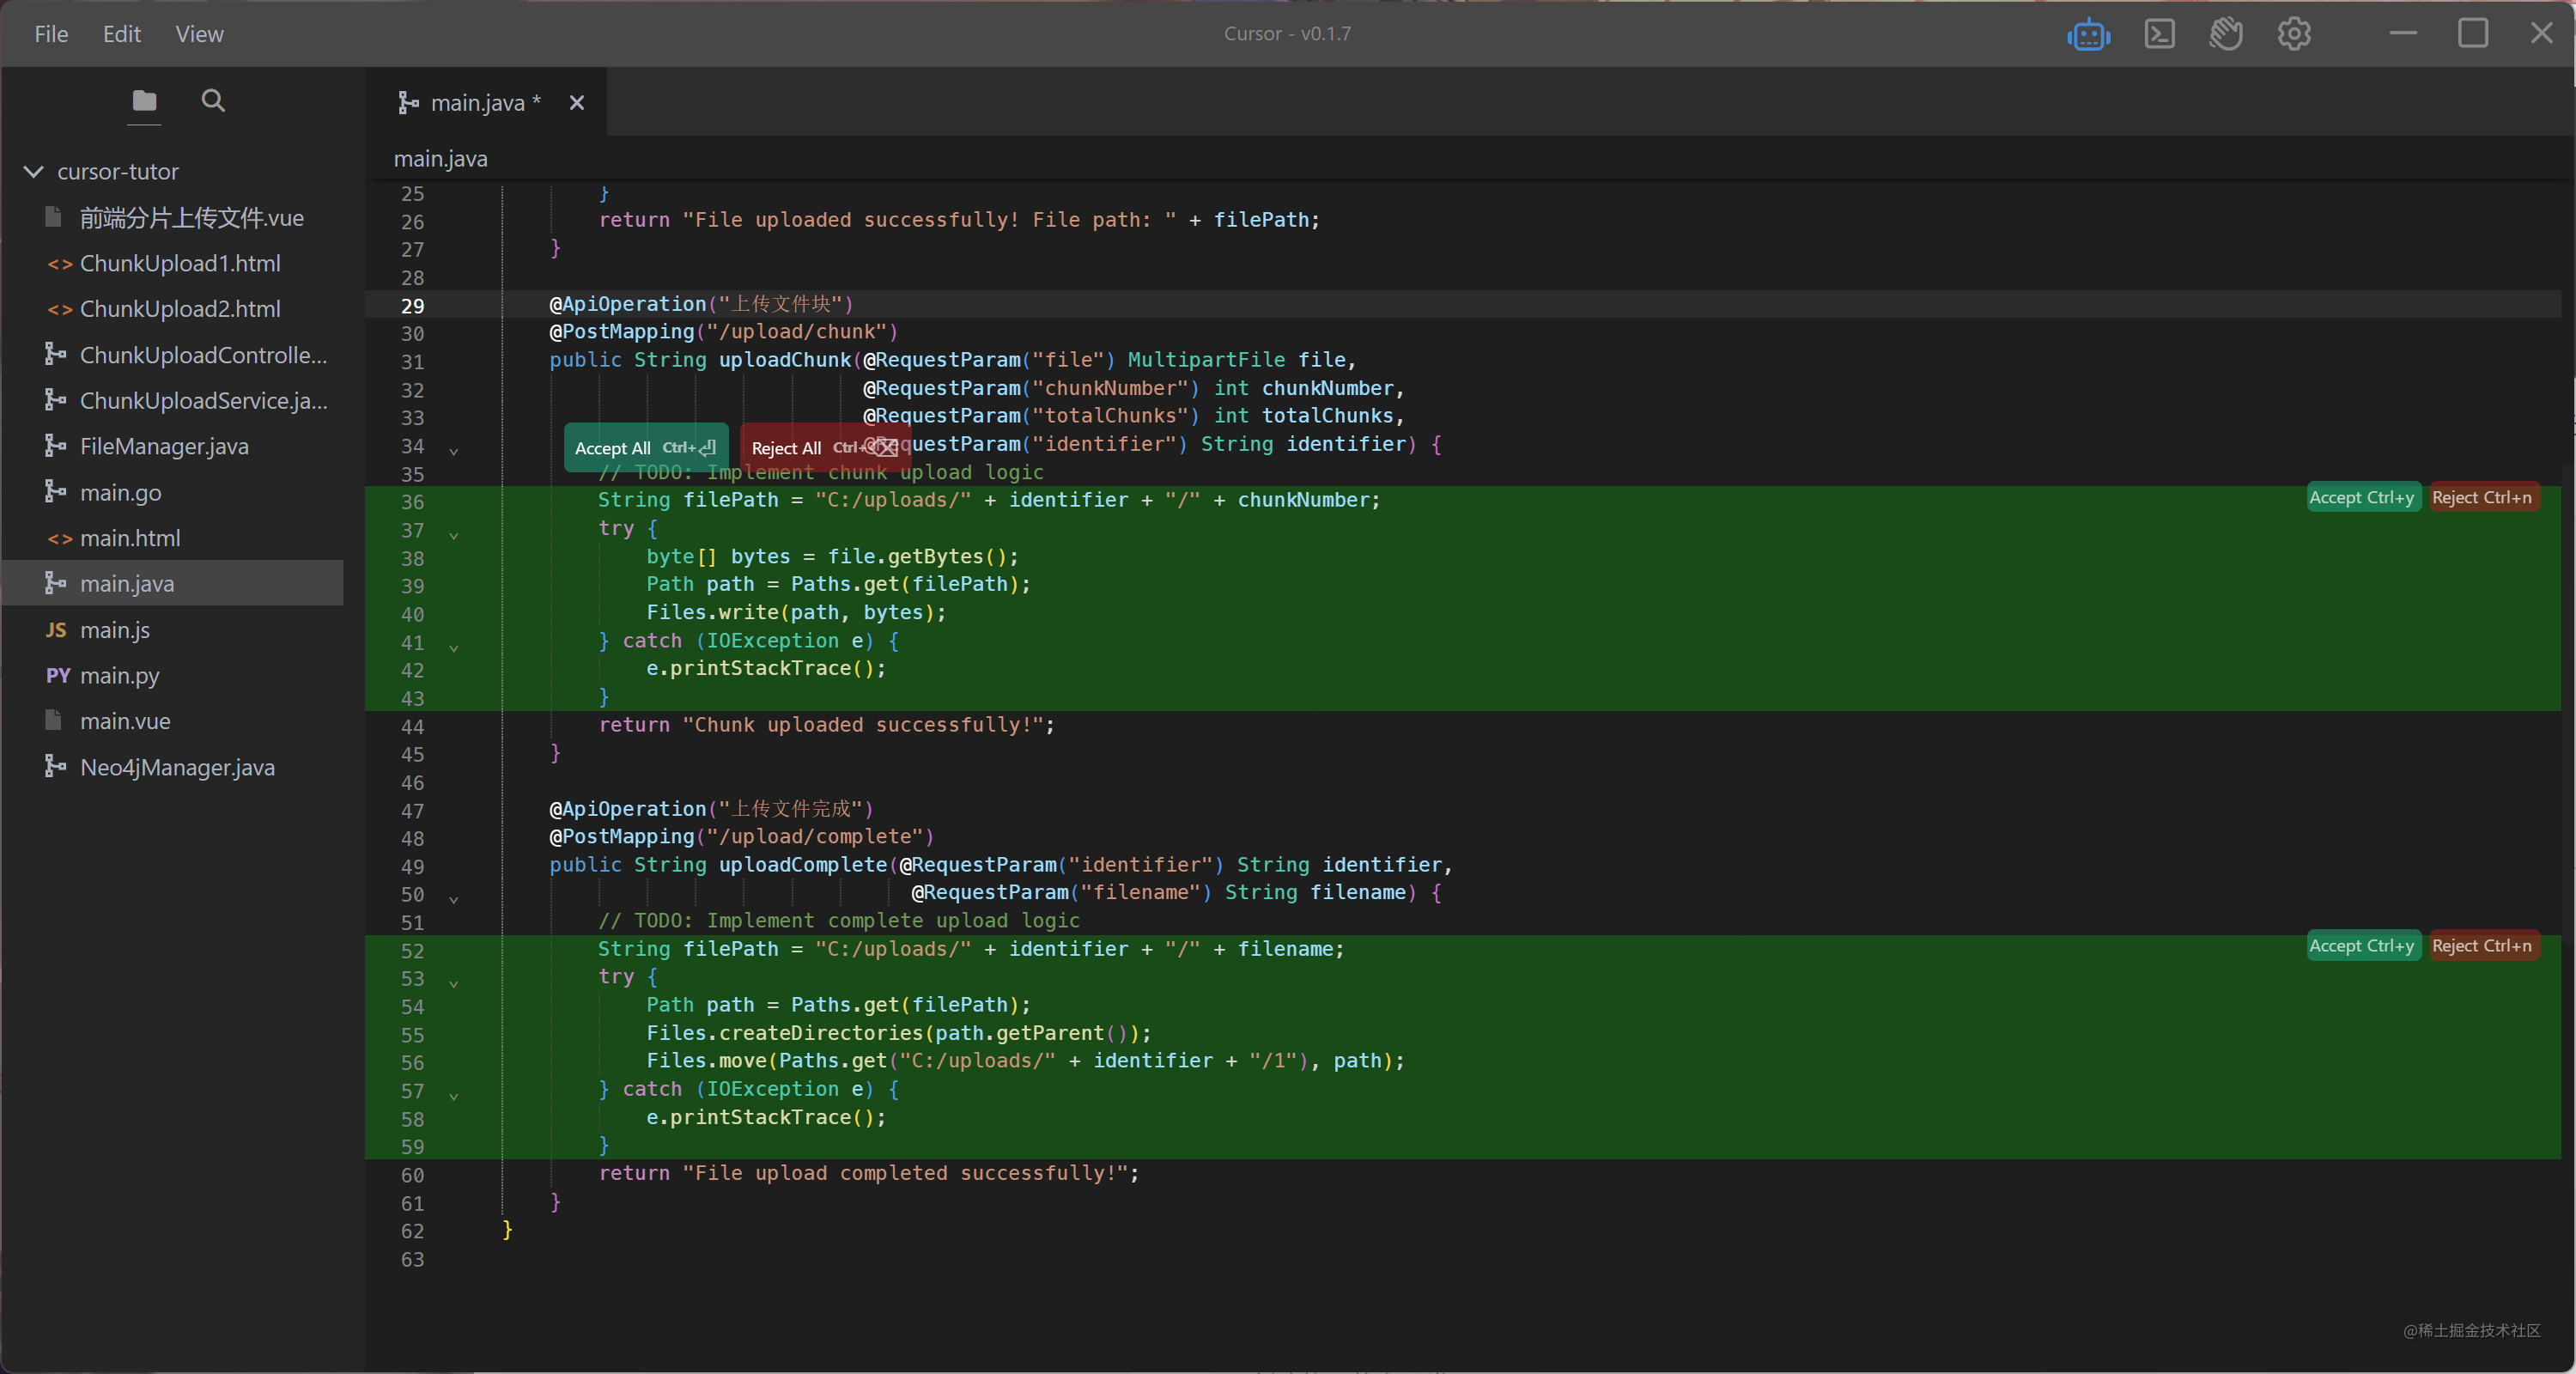
Task: Accept the change at line 36
Action: tap(2362, 498)
